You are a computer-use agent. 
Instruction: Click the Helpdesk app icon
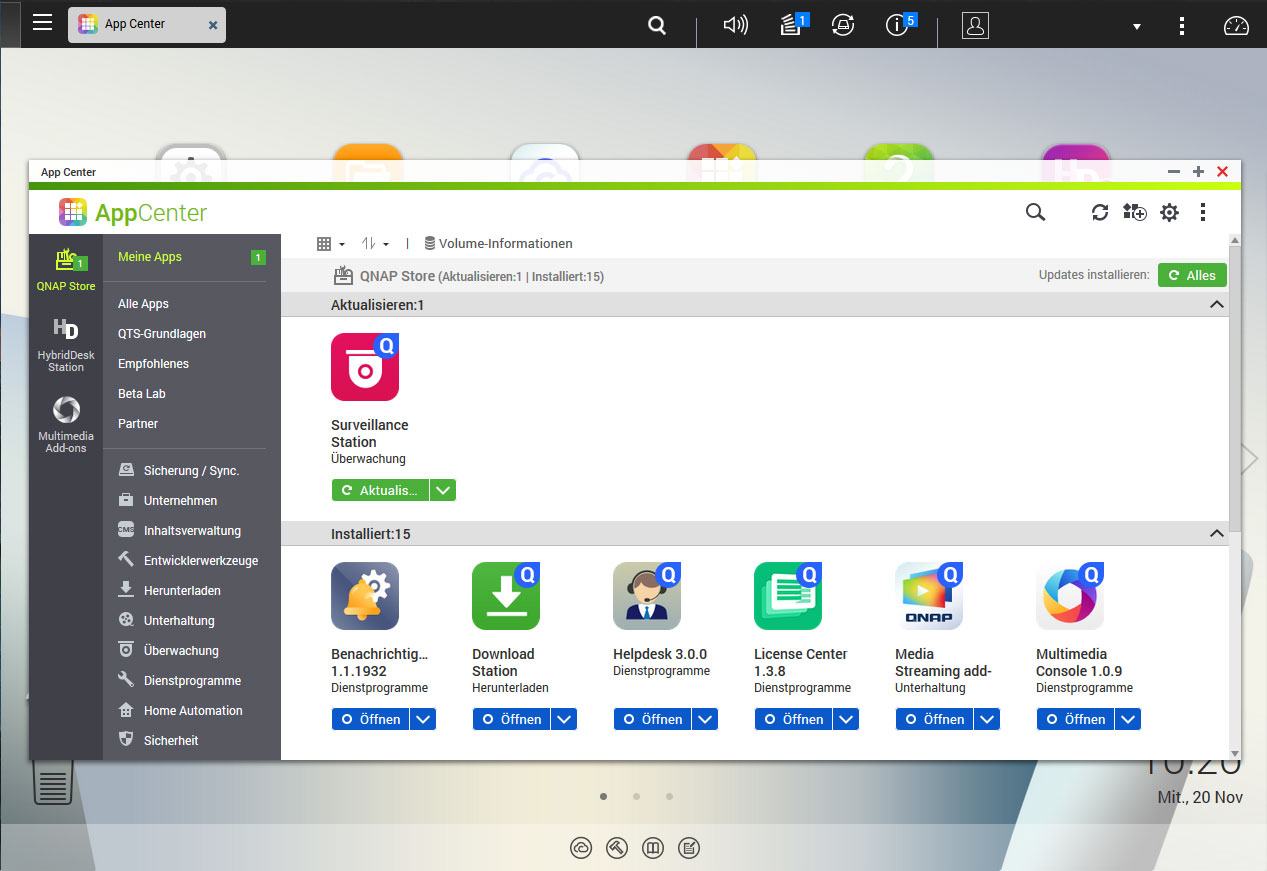click(647, 596)
